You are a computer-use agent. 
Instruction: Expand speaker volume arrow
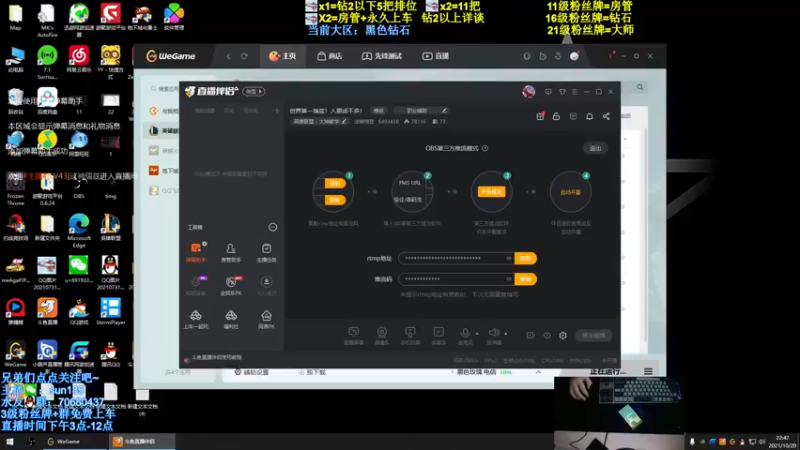click(x=506, y=334)
